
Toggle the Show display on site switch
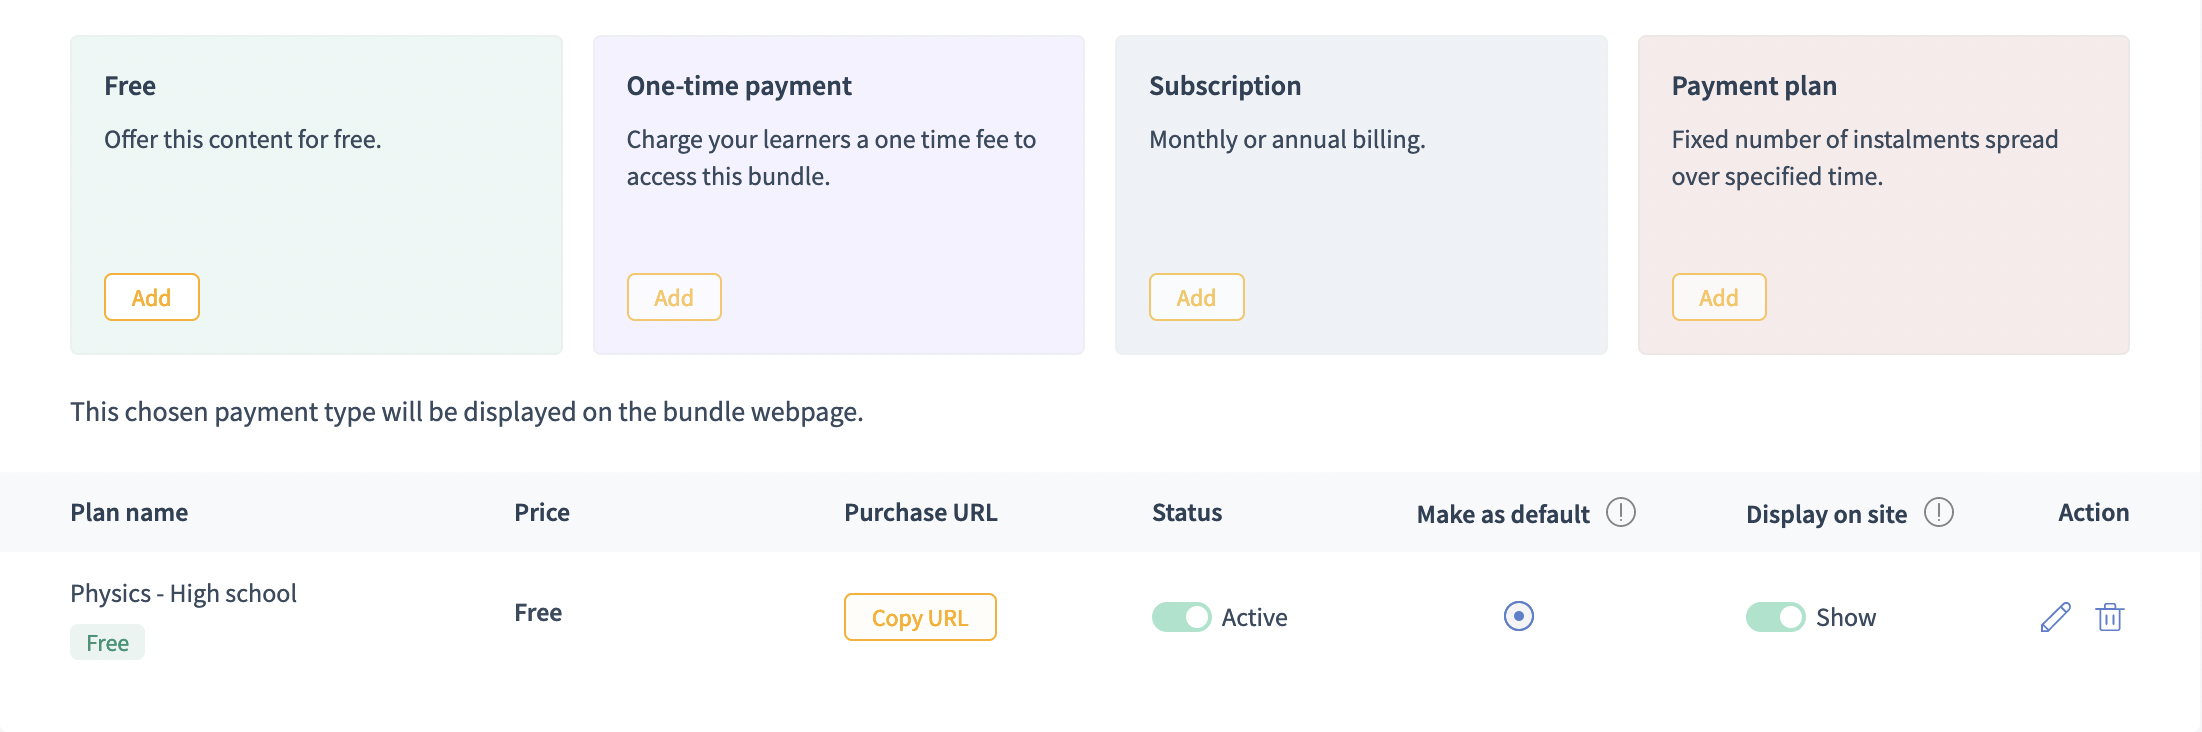pyautogui.click(x=1775, y=617)
